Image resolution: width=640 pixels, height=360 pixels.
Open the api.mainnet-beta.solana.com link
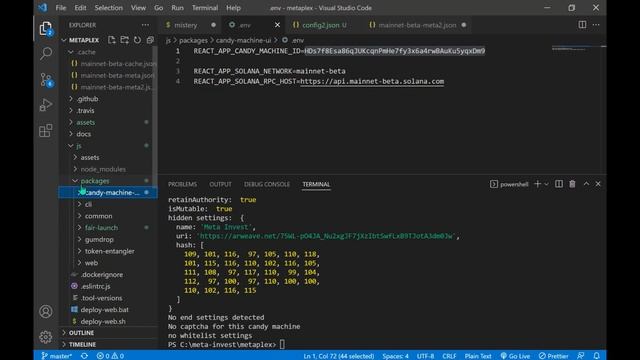(372, 81)
